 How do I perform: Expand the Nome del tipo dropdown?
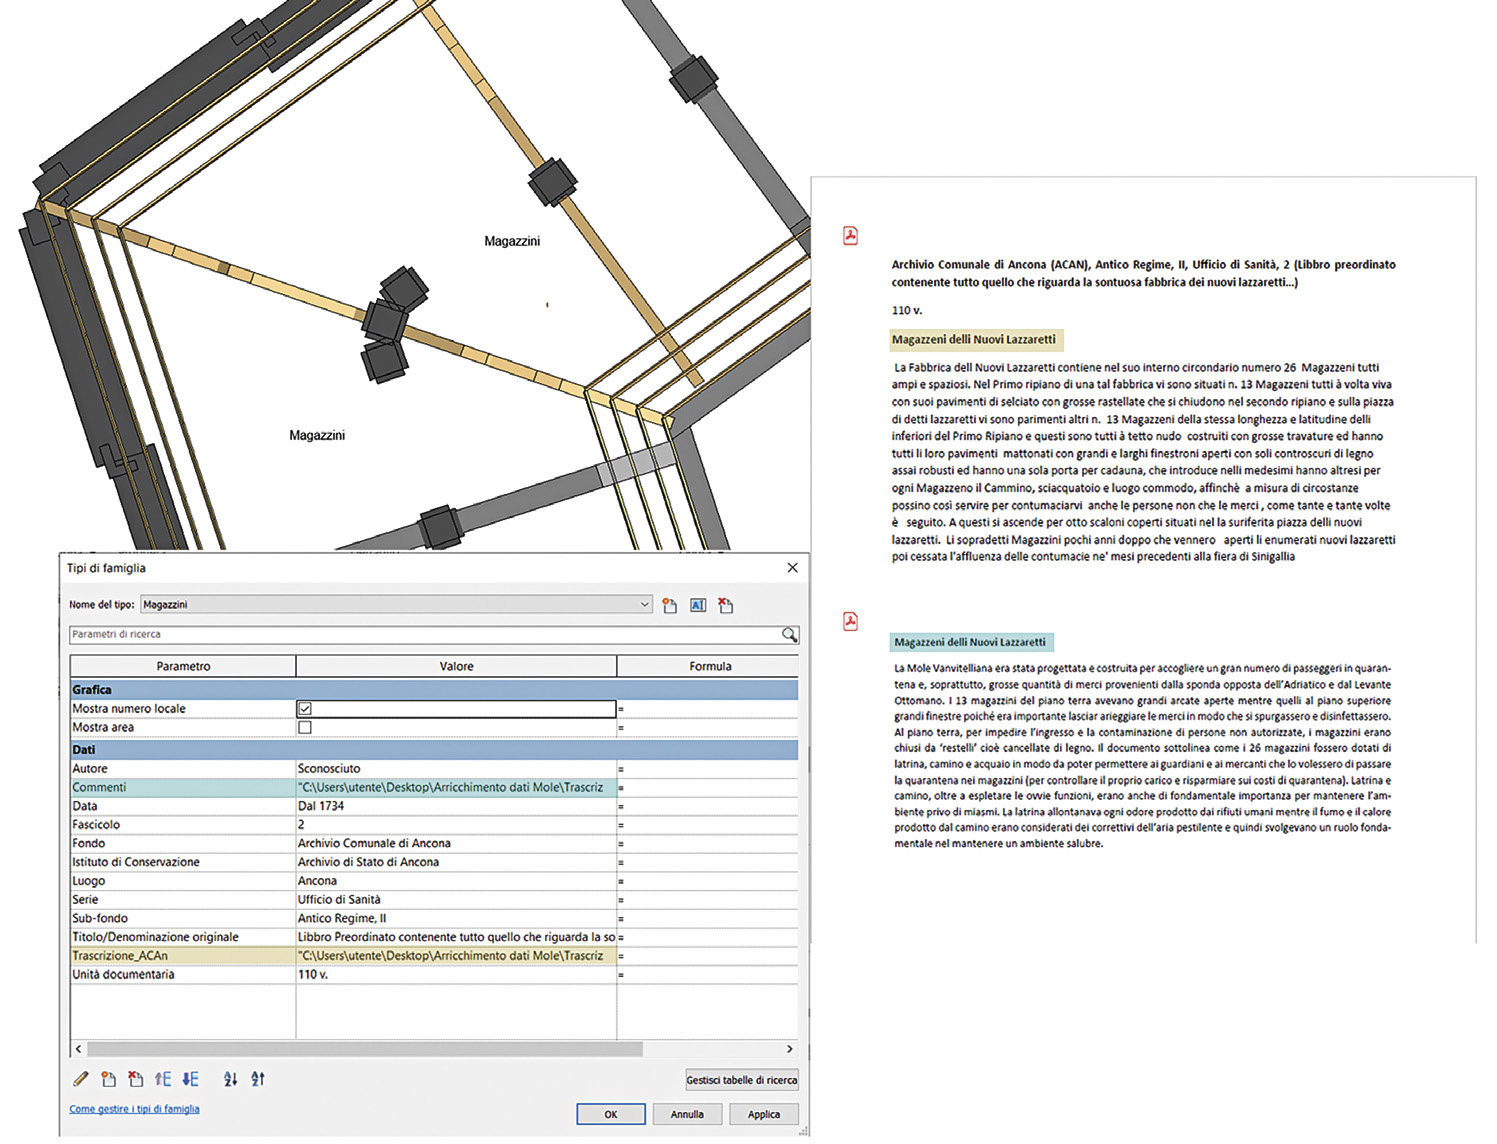644,605
